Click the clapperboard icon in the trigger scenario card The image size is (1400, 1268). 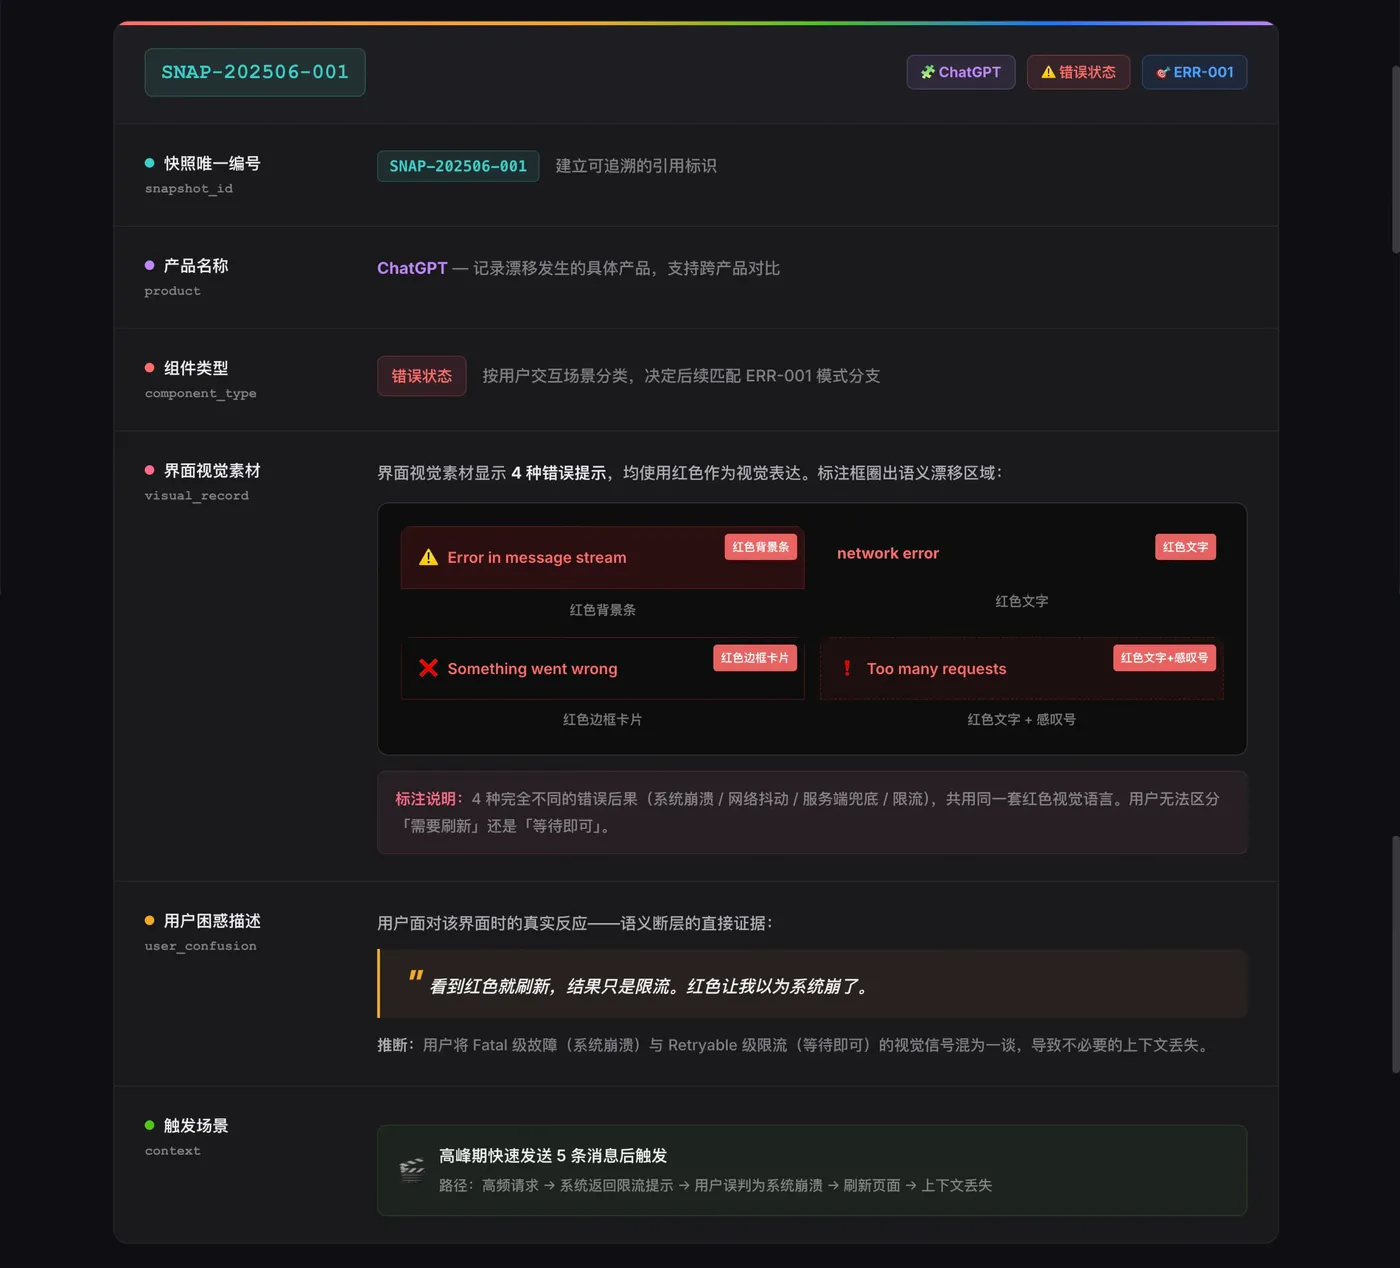point(412,1170)
